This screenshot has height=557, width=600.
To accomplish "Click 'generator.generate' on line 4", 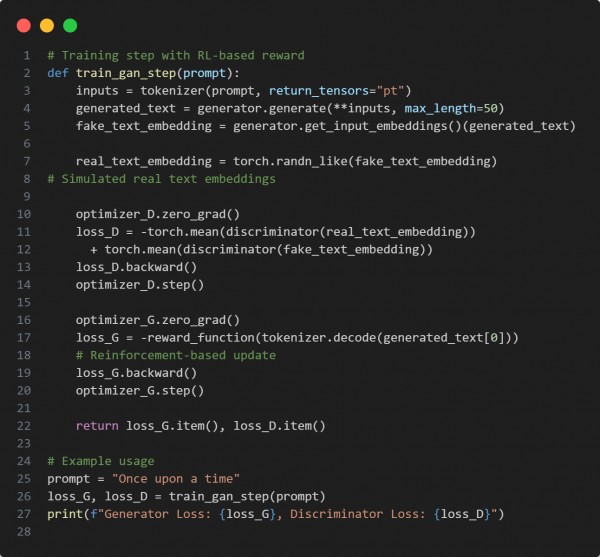I will tap(261, 108).
